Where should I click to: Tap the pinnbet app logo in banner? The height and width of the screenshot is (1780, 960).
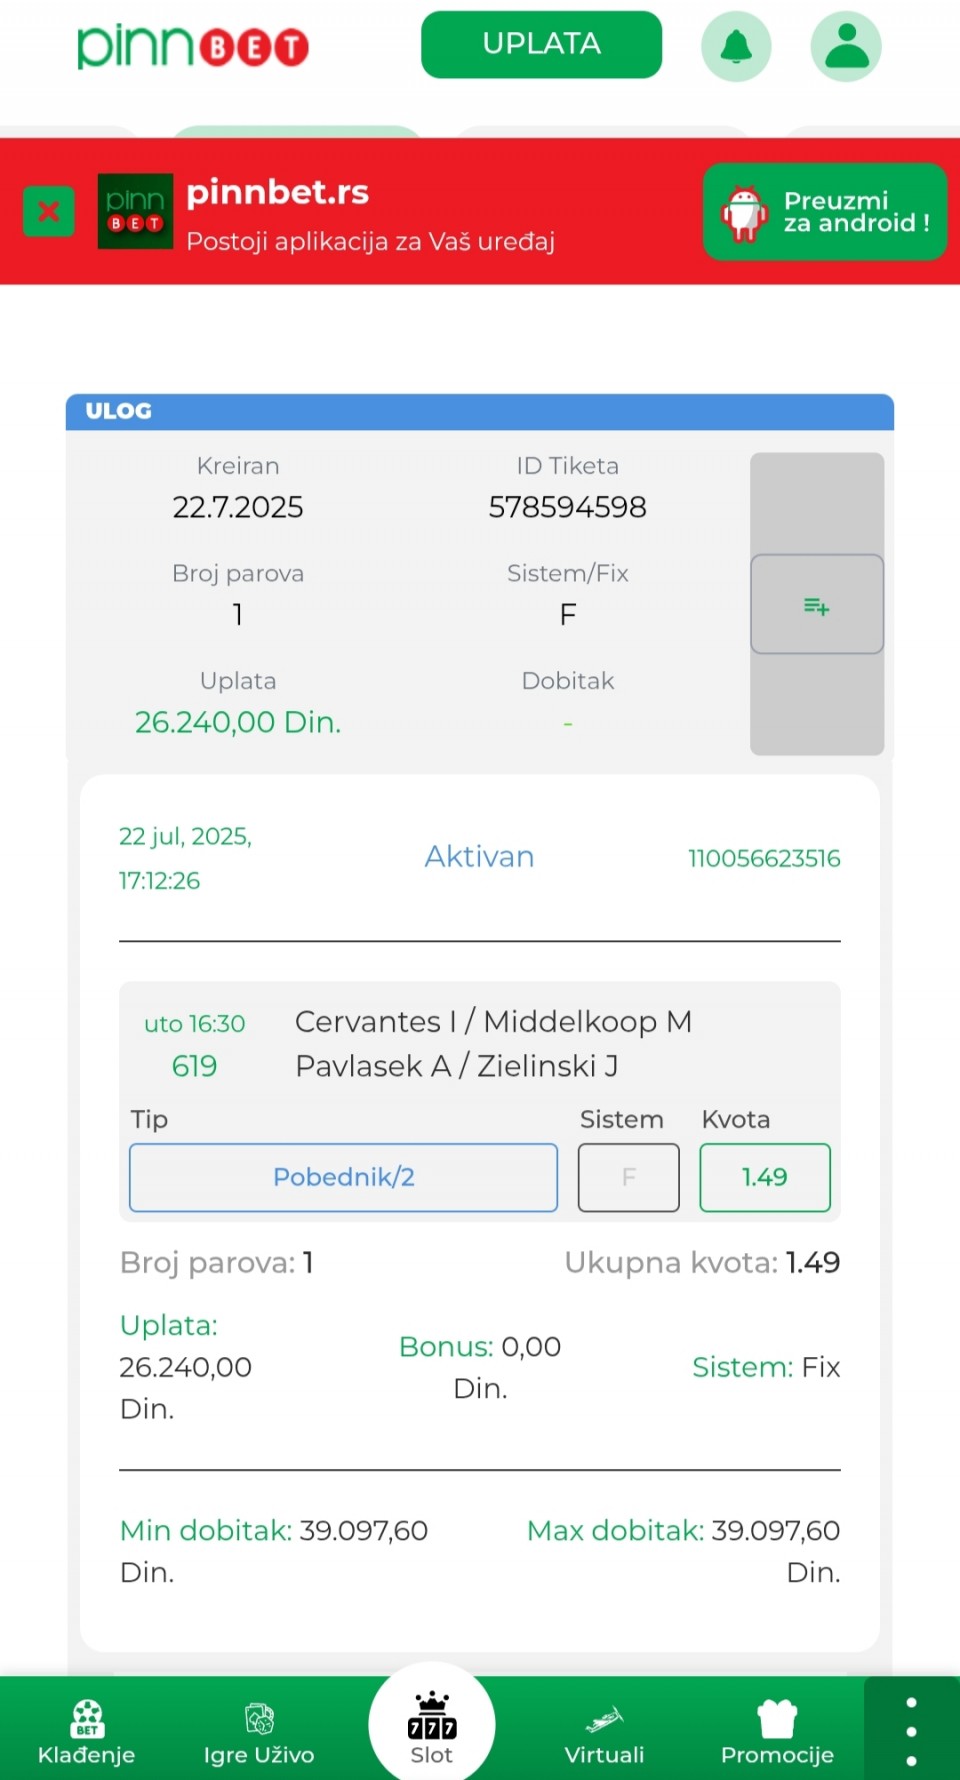[135, 211]
